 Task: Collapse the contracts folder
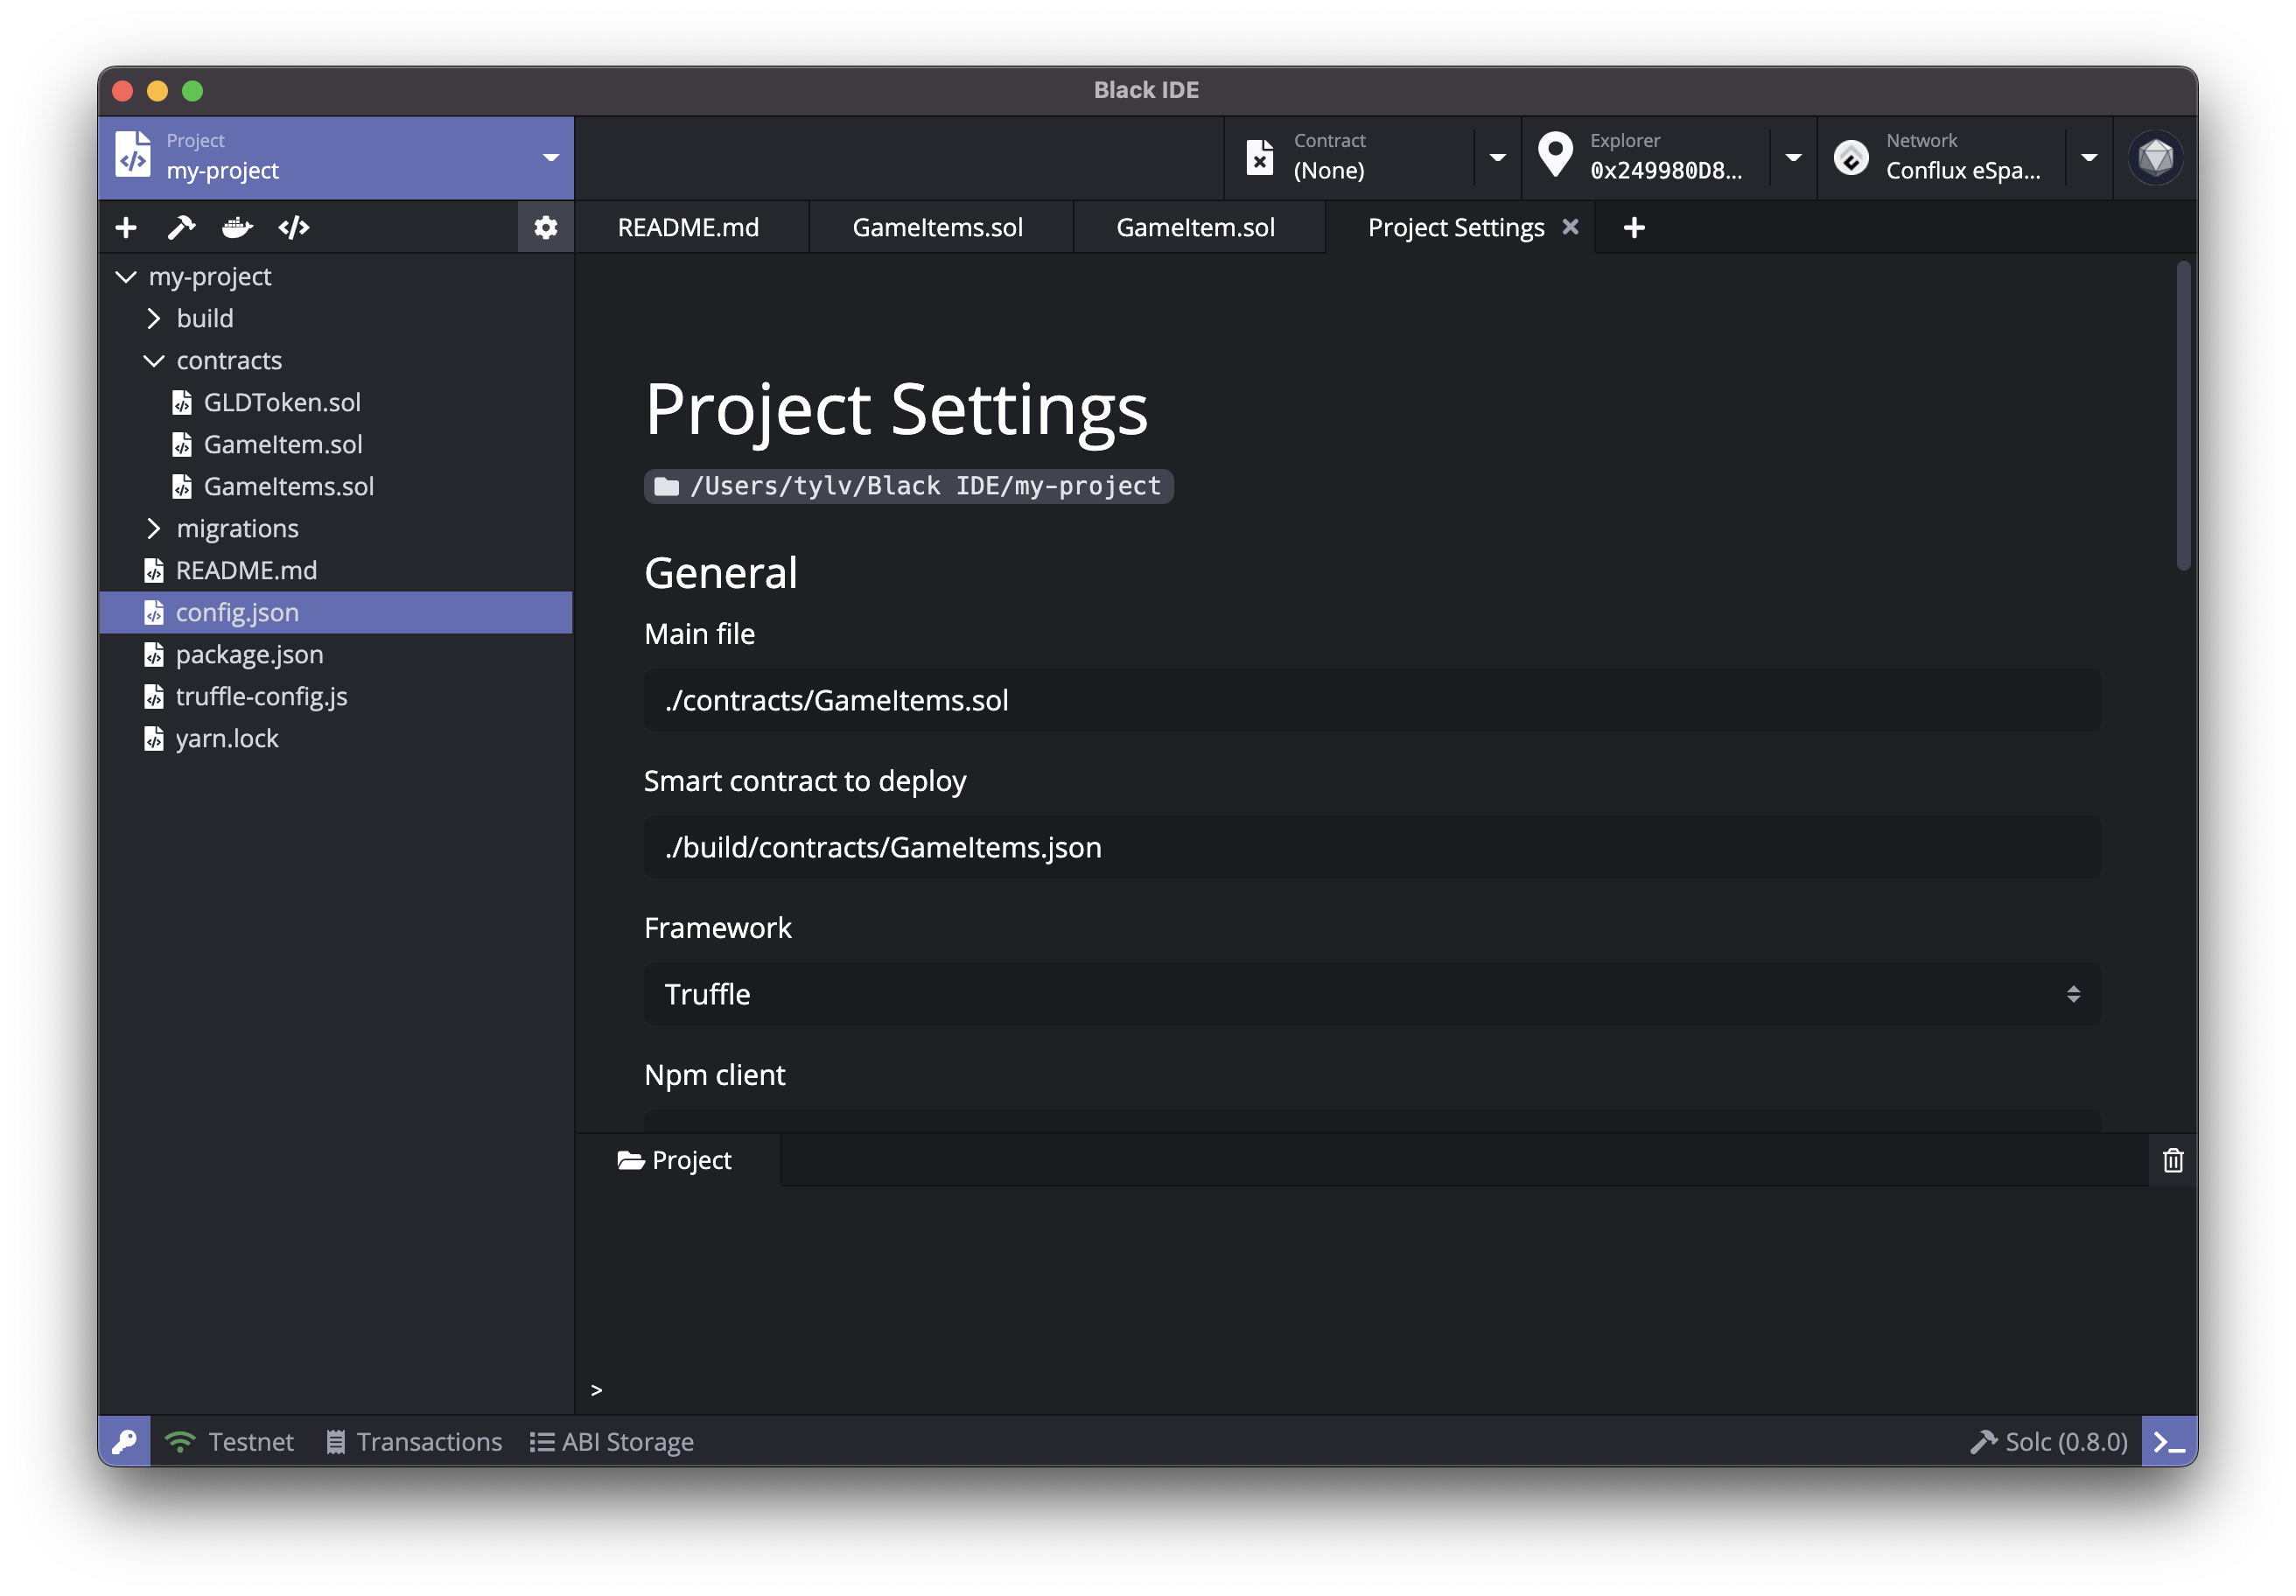pyautogui.click(x=154, y=361)
